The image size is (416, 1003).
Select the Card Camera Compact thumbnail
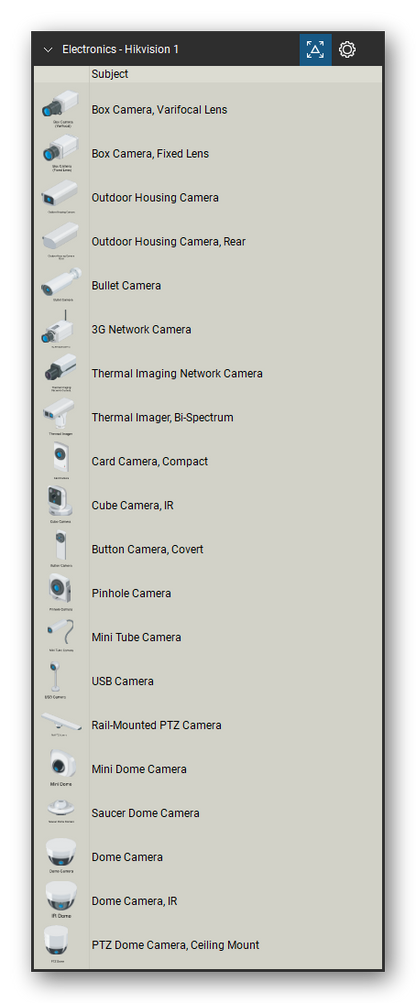(61, 461)
